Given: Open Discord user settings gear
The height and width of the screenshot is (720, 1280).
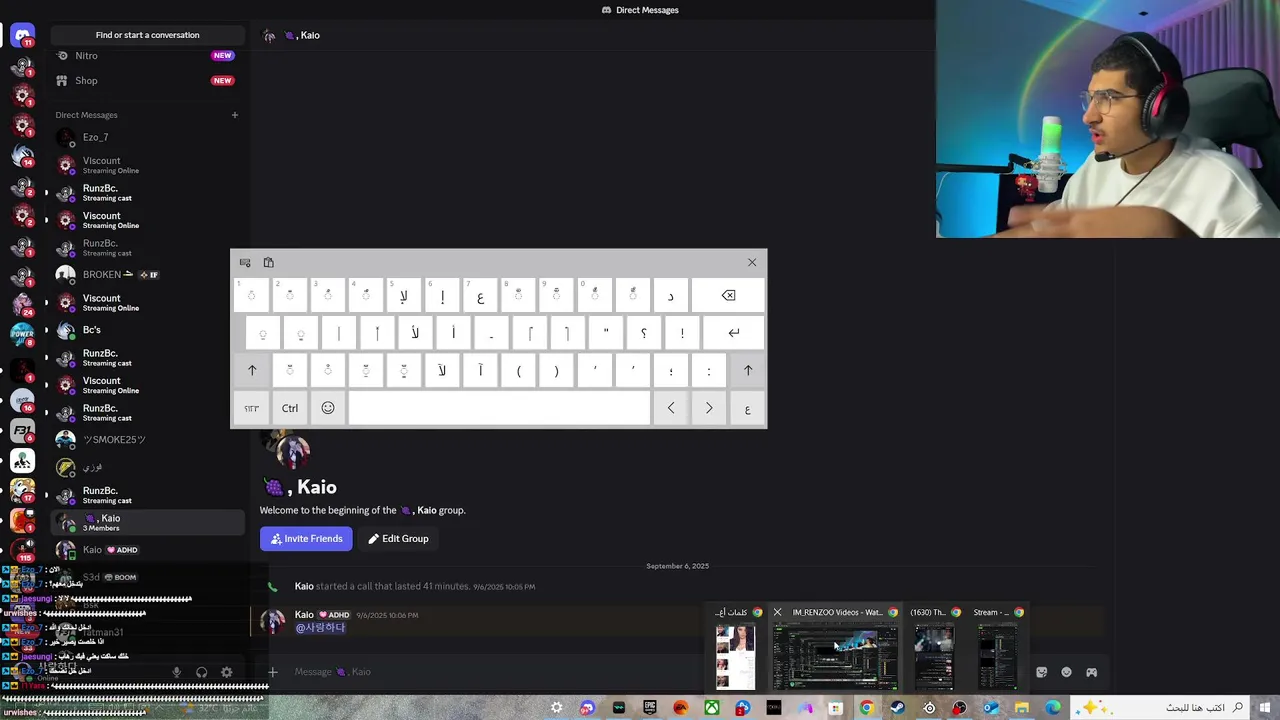Looking at the screenshot, I should [227, 673].
